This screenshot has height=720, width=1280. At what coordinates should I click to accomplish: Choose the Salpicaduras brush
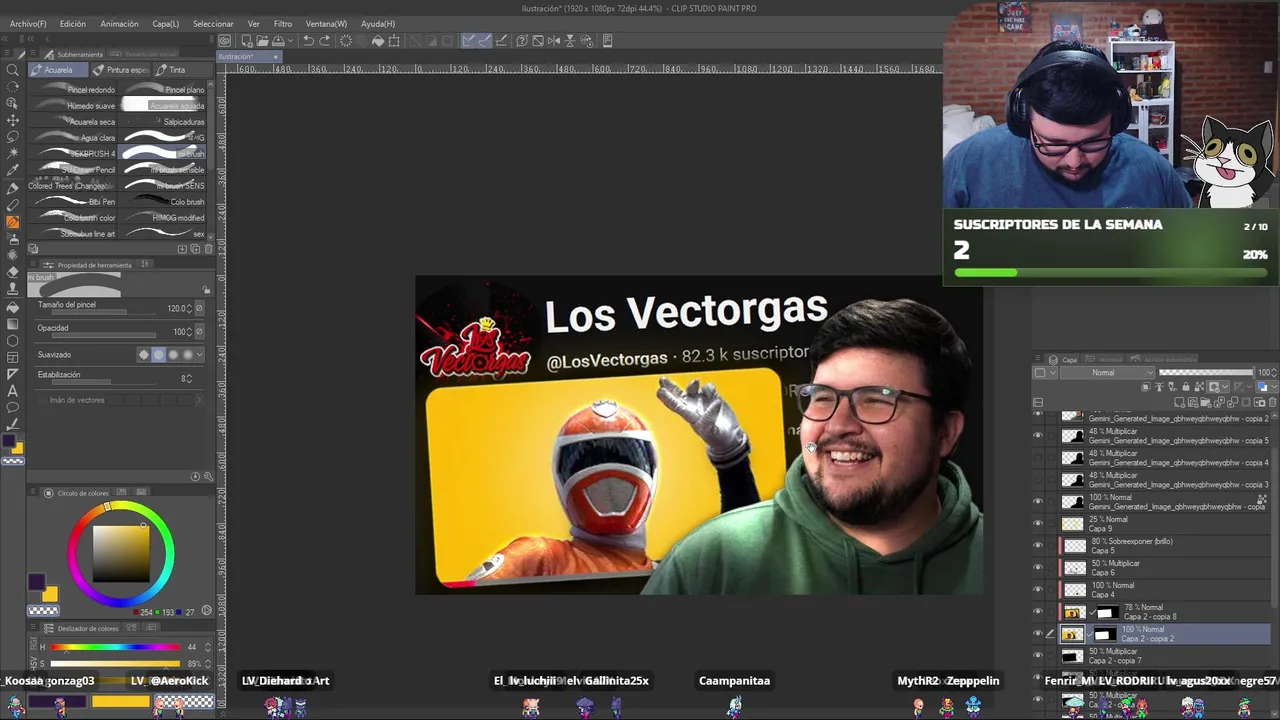pos(163,122)
